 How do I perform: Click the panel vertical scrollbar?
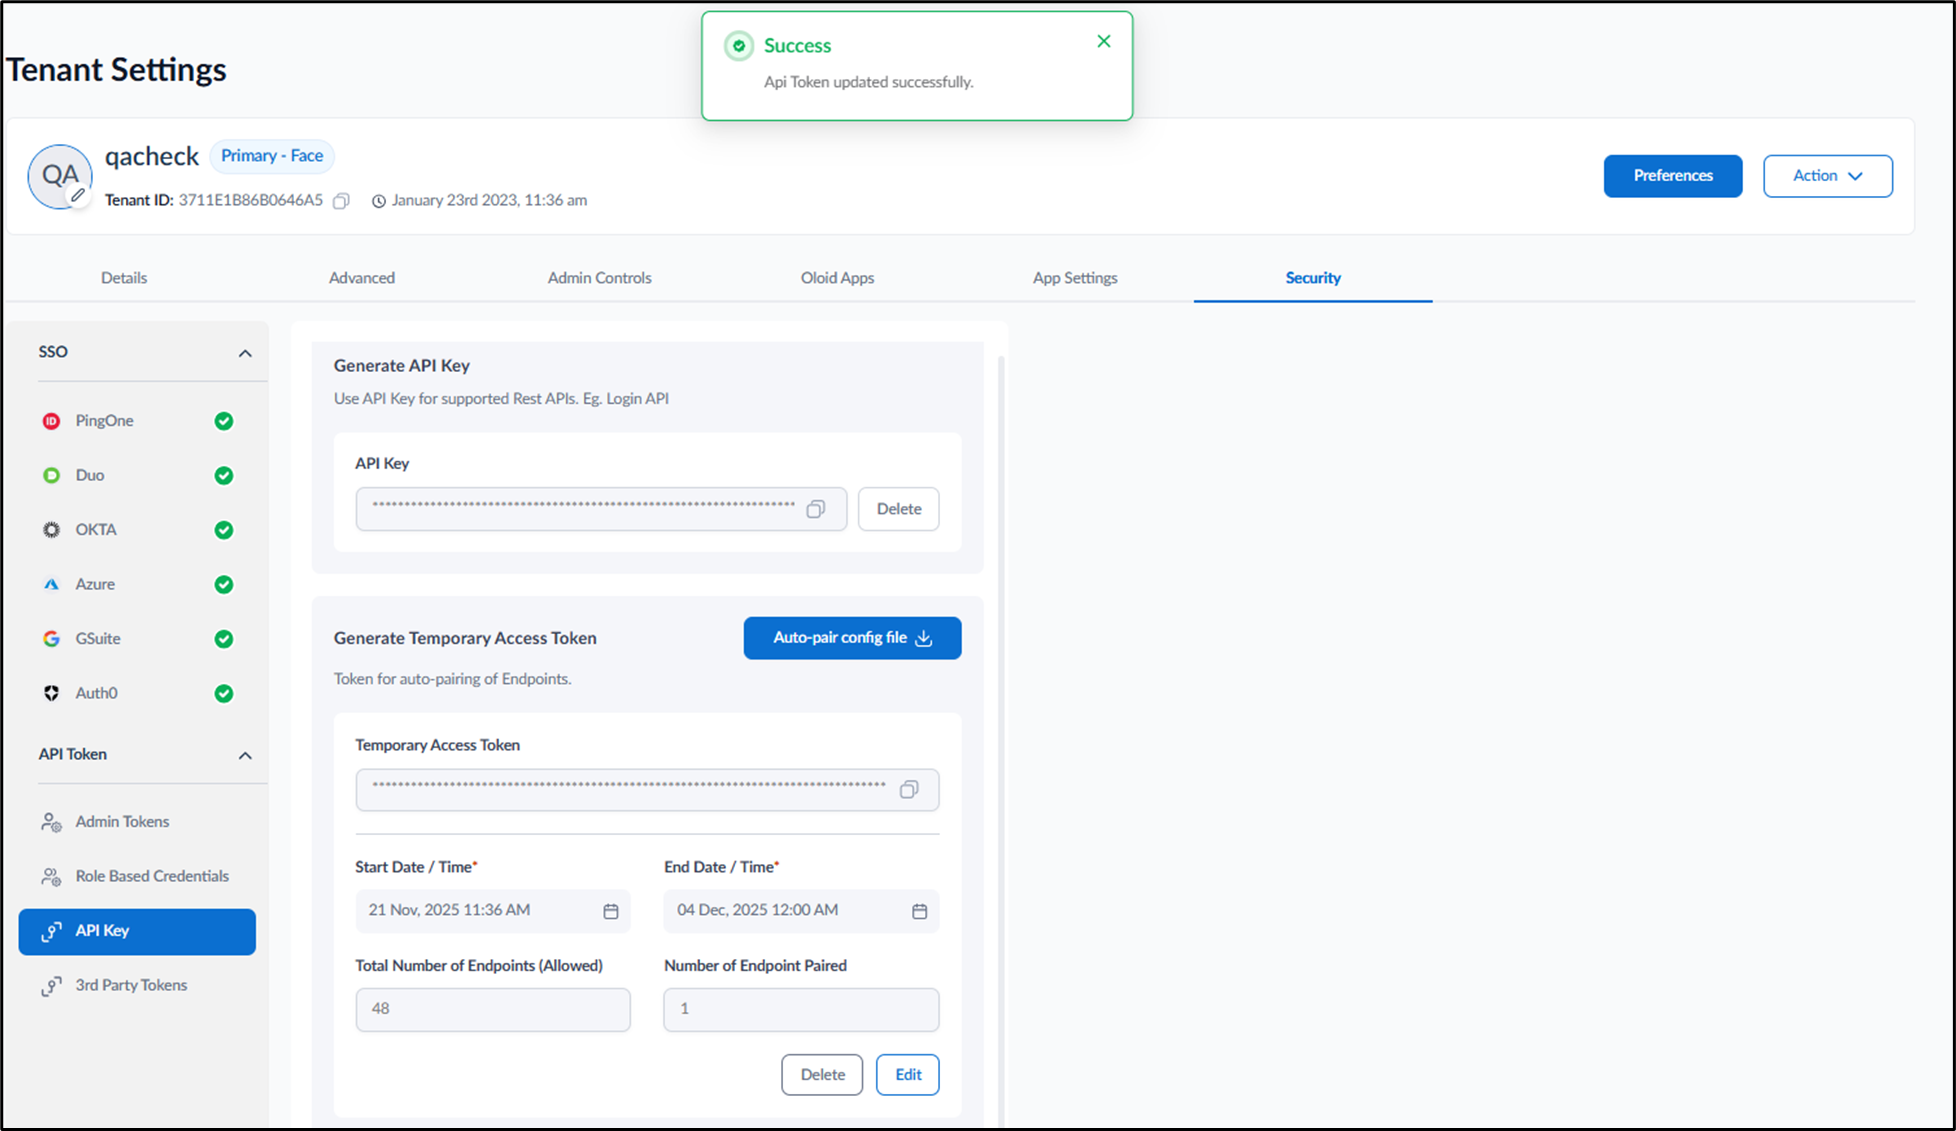[1001, 740]
